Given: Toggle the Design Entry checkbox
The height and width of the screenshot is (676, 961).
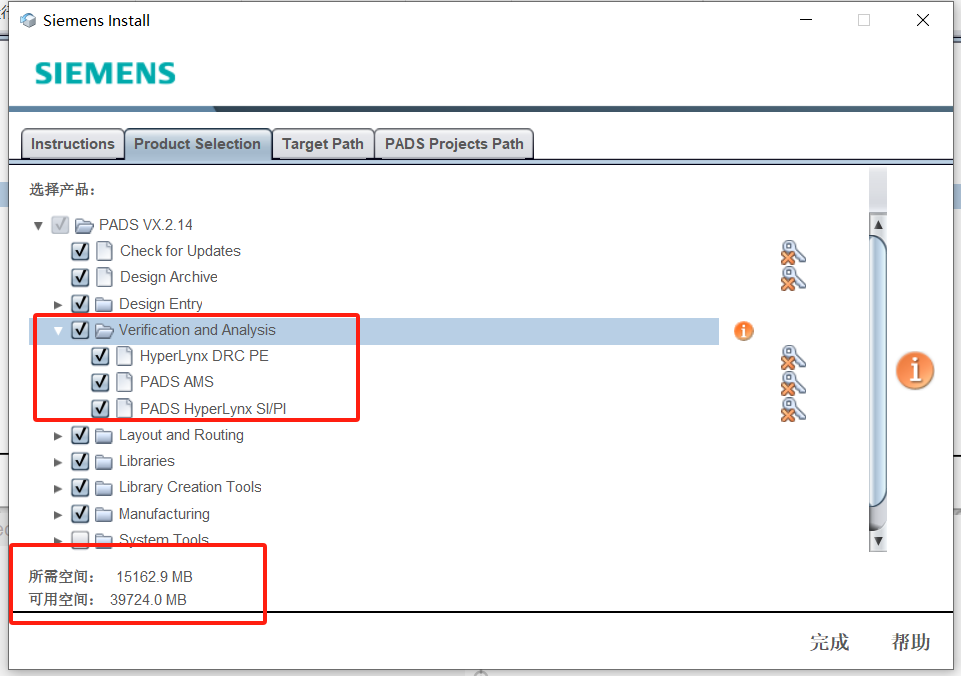Looking at the screenshot, I should [80, 303].
